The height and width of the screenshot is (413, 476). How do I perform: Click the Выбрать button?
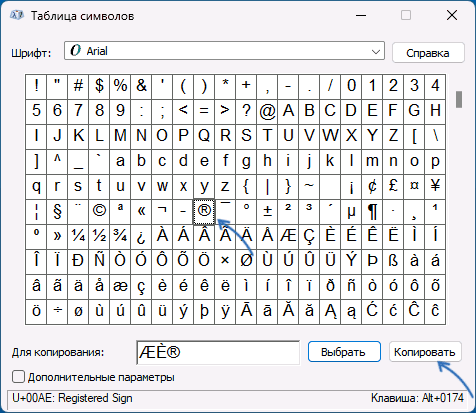(344, 352)
